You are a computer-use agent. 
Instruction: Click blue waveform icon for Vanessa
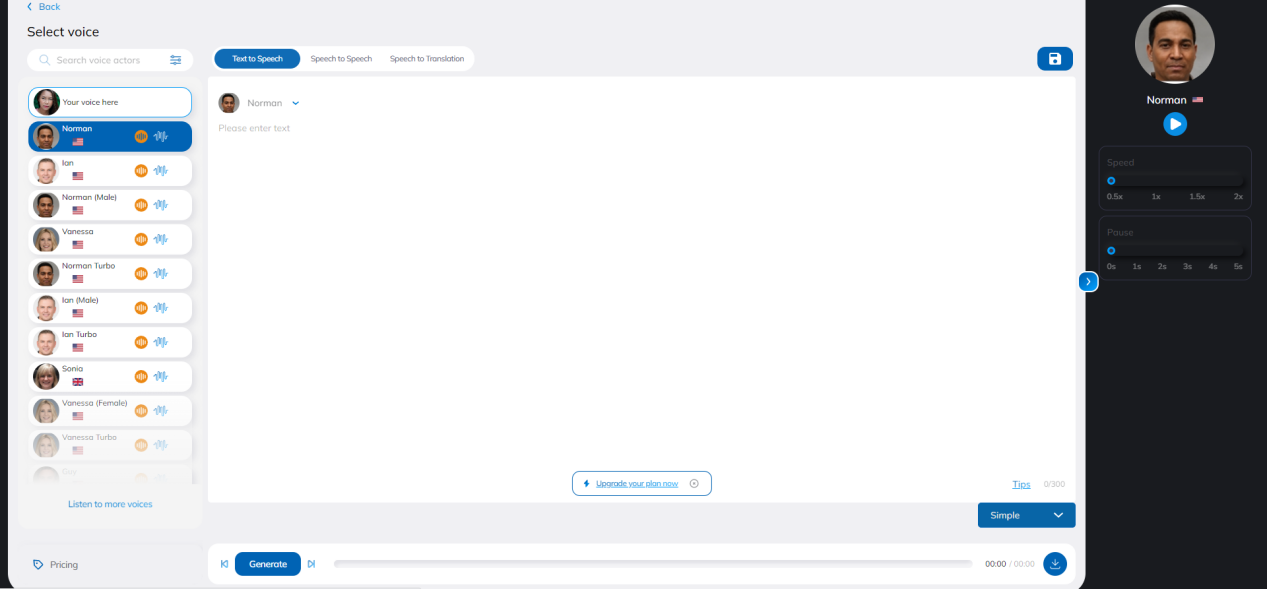pyautogui.click(x=161, y=239)
